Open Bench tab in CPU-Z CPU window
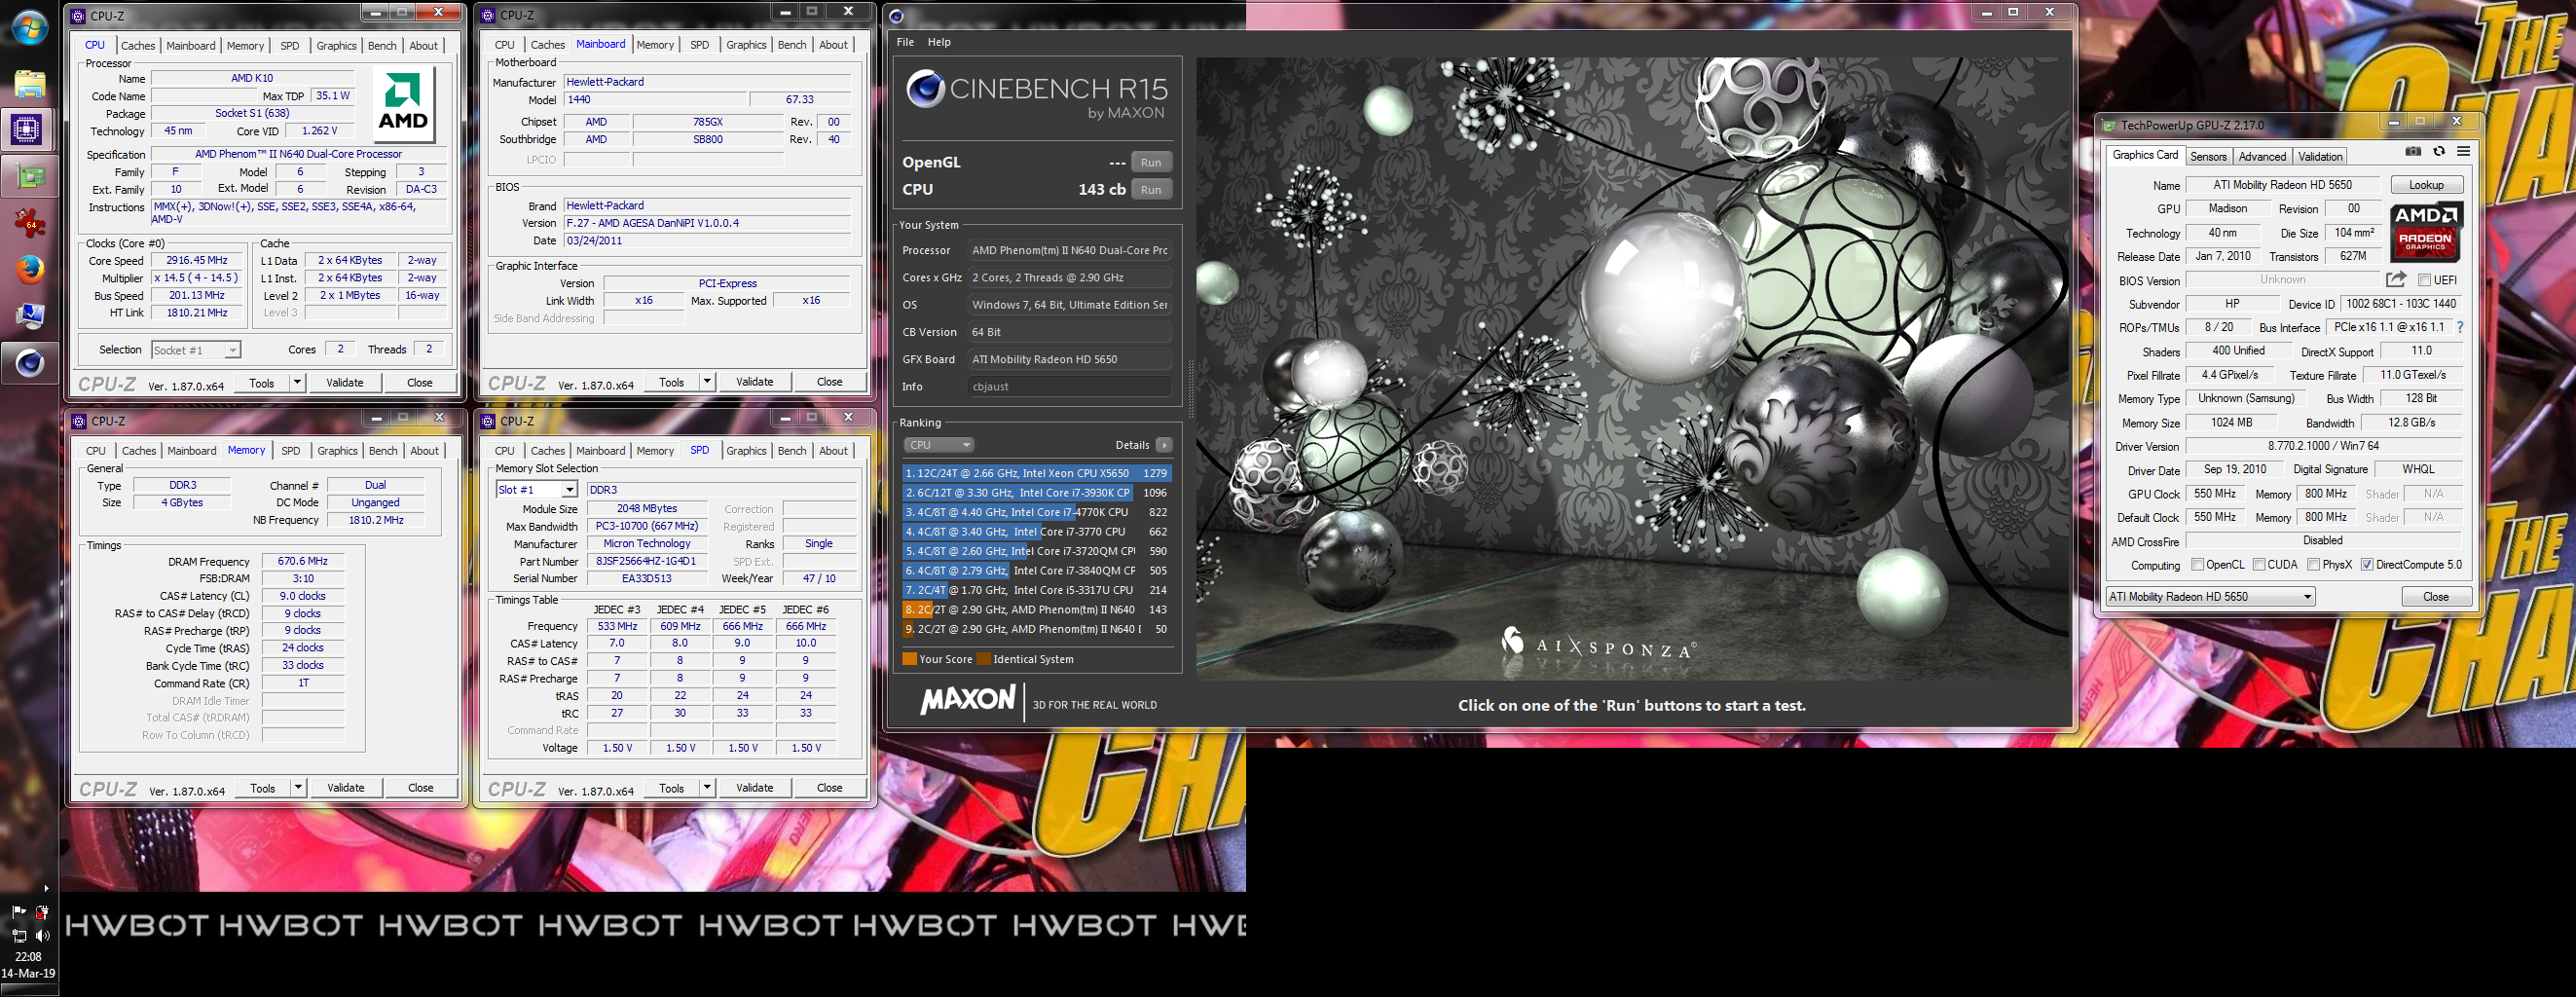 [382, 46]
